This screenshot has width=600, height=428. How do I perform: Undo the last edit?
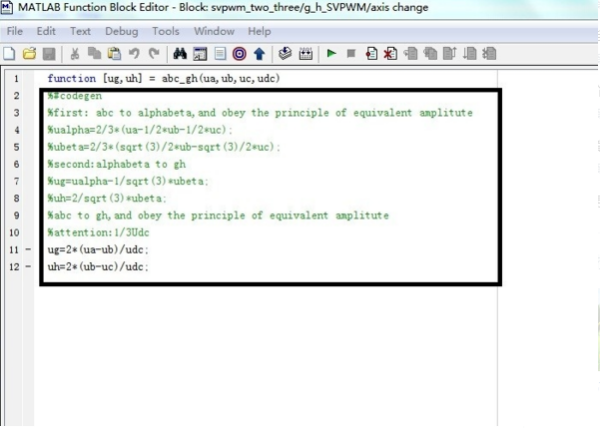(134, 54)
